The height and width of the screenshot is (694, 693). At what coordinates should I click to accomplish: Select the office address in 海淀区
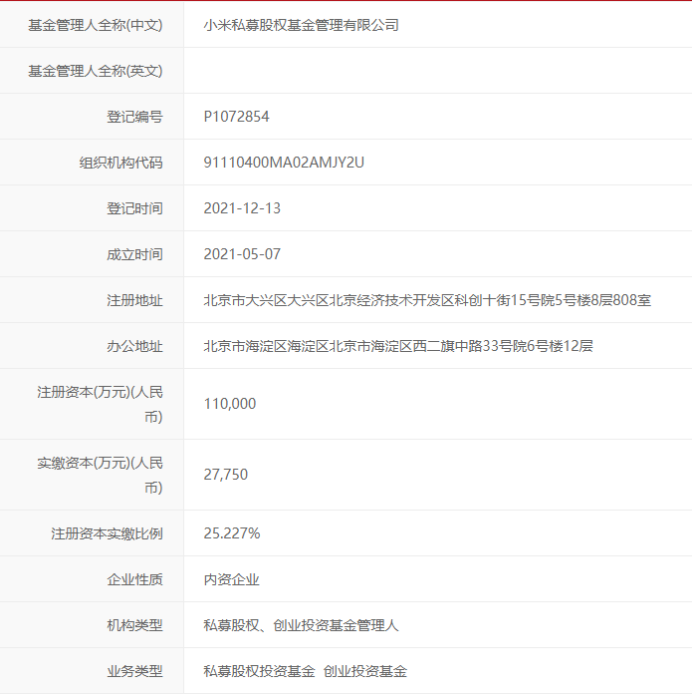398,346
